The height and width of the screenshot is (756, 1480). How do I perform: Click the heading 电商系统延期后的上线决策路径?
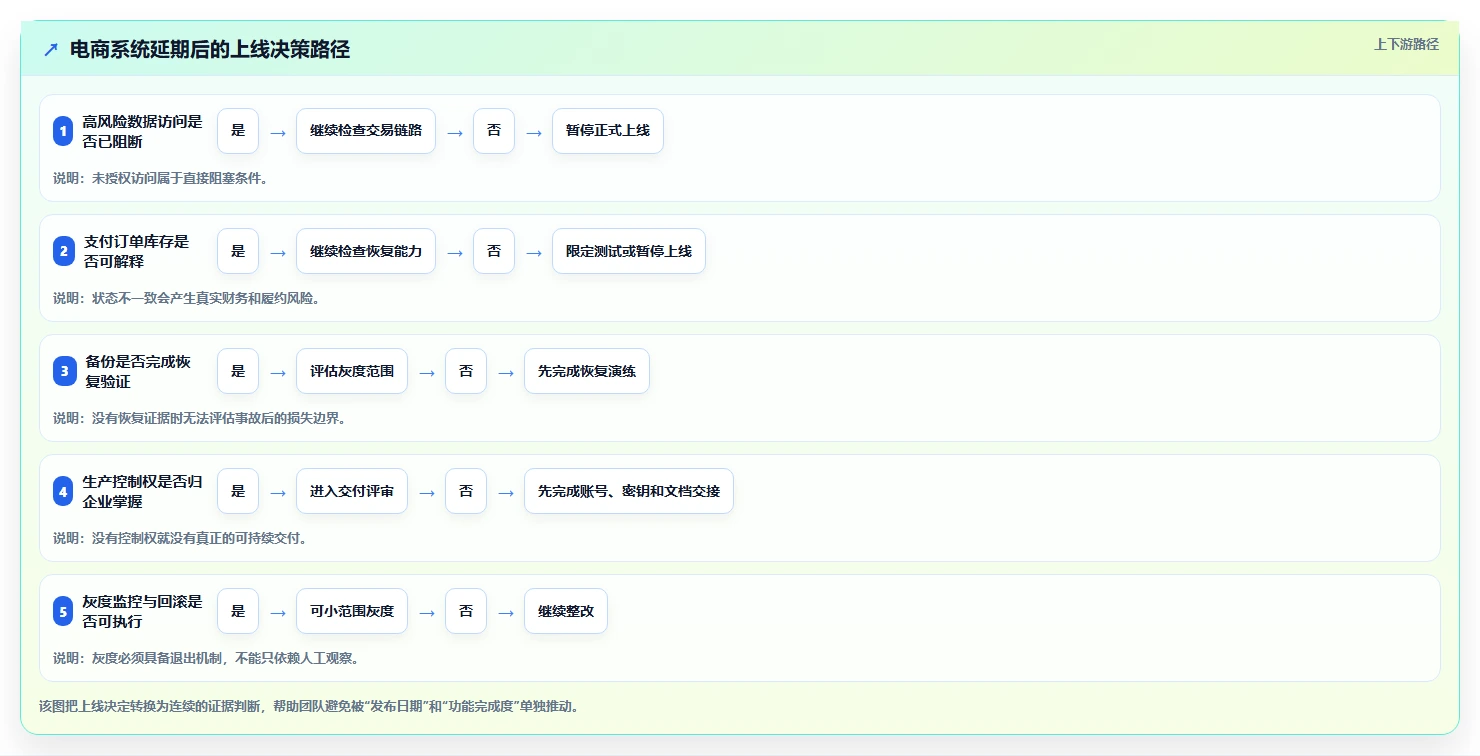coord(210,50)
